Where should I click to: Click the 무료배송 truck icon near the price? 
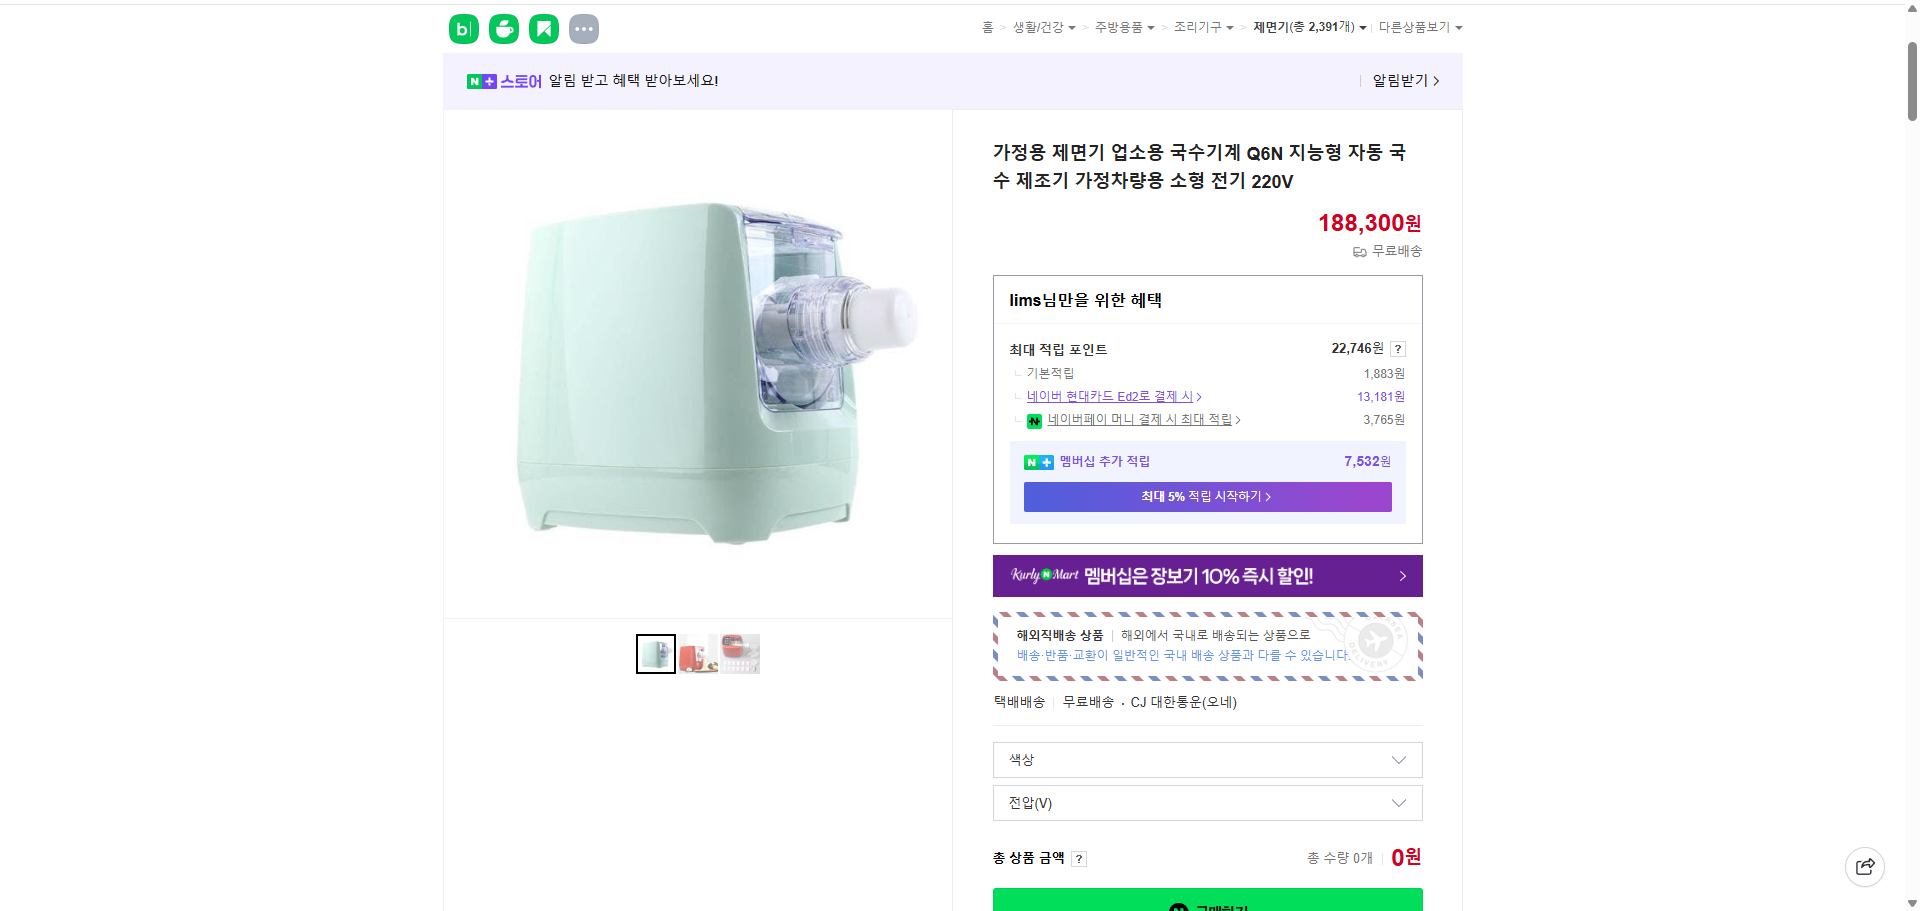(x=1359, y=251)
